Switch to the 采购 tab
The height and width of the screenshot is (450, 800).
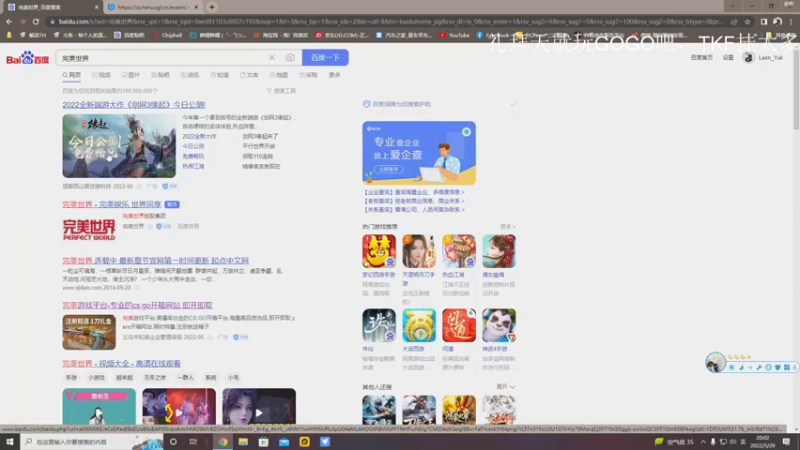coord(308,75)
